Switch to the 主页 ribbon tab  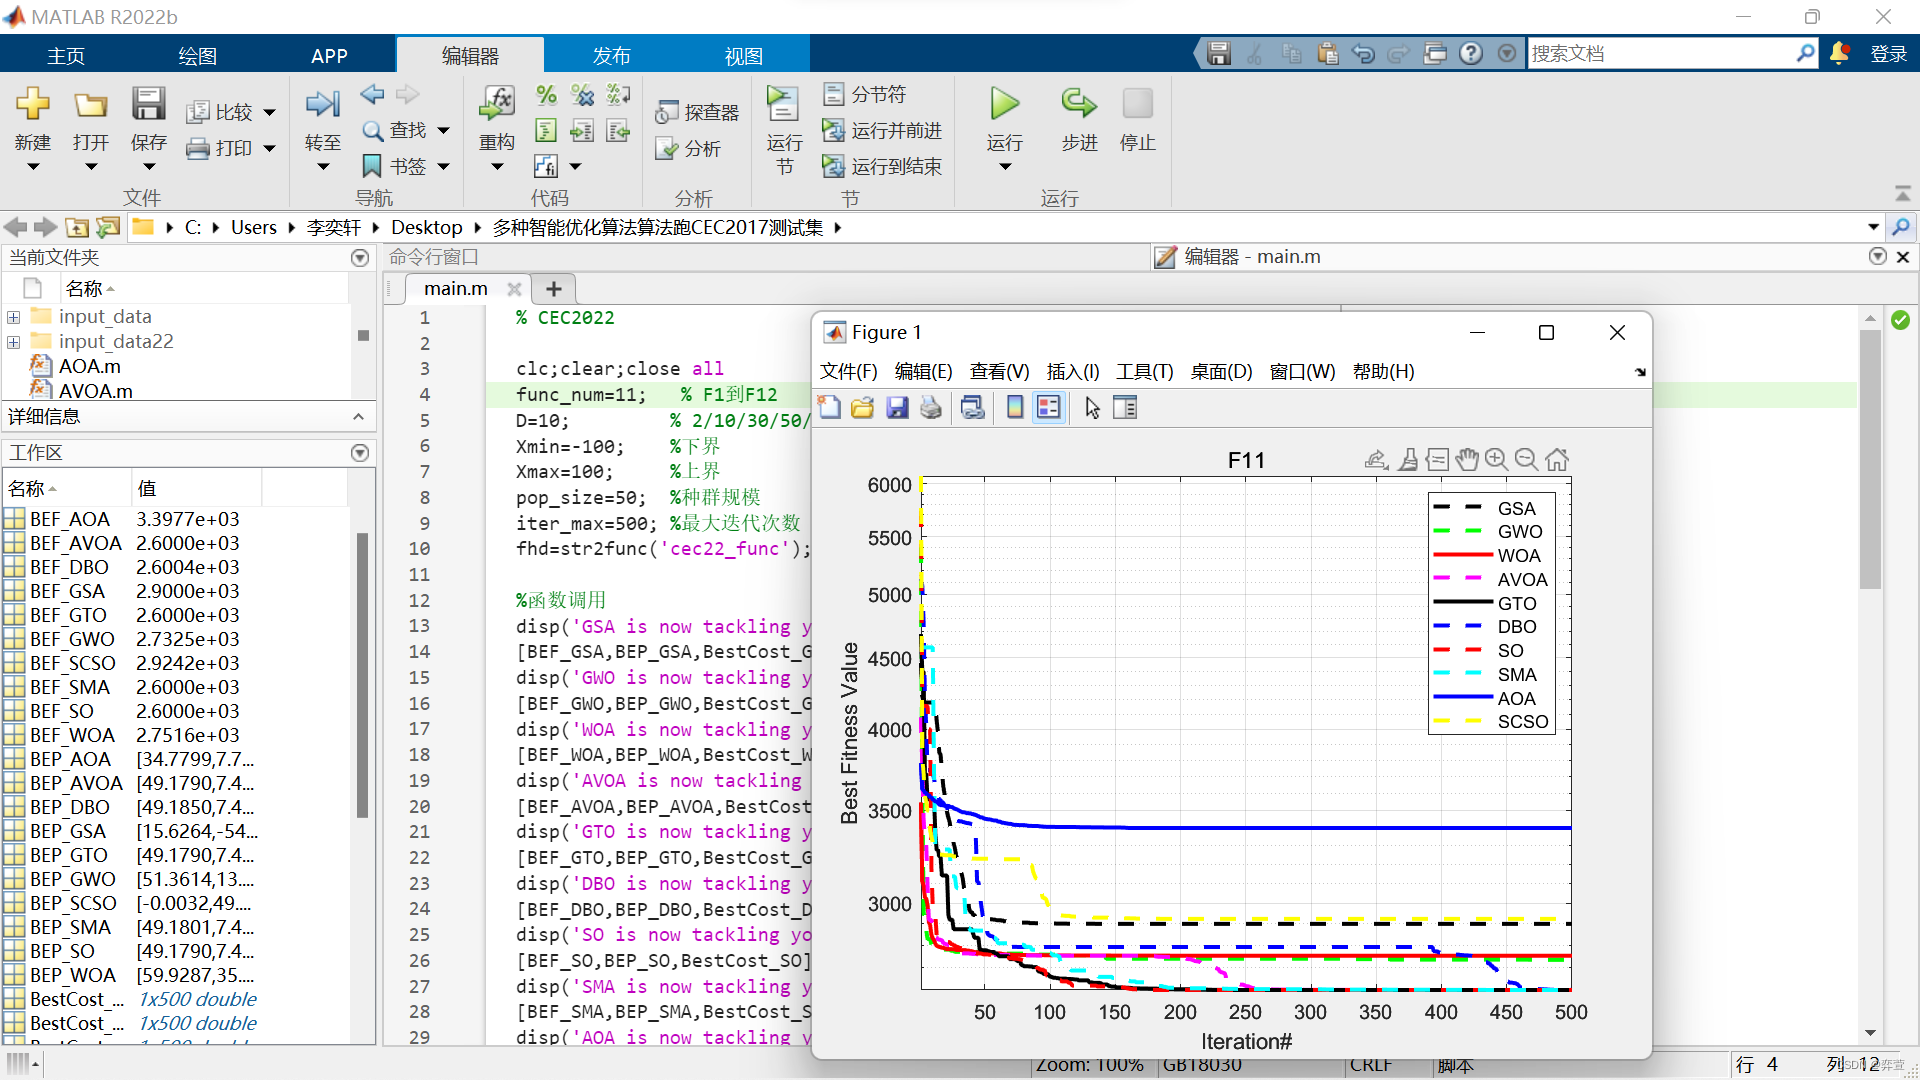click(x=66, y=56)
